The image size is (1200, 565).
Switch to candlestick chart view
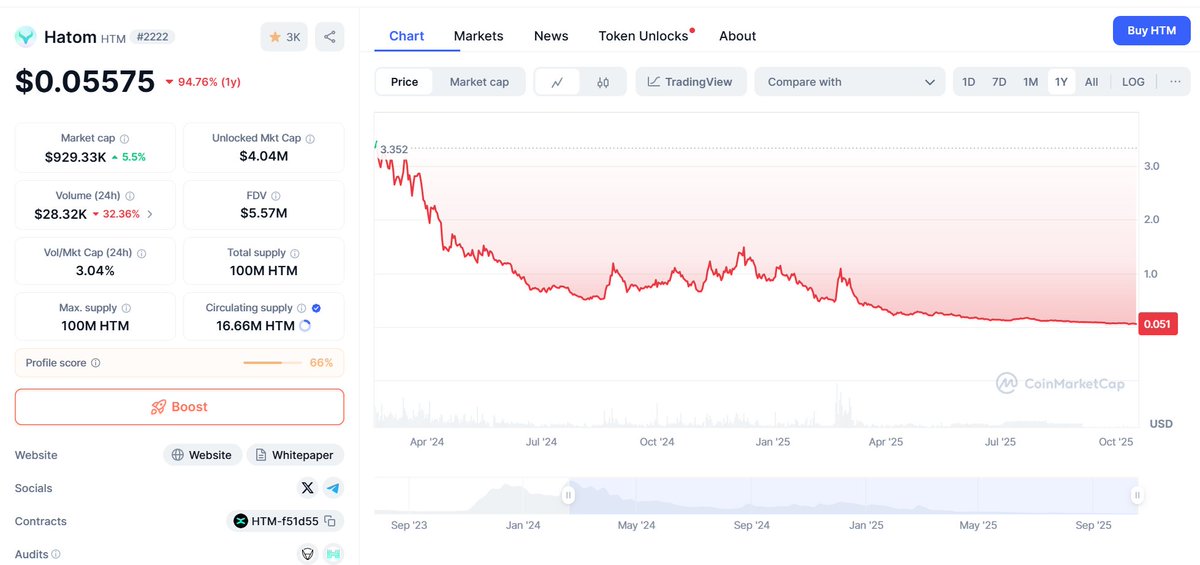[603, 82]
